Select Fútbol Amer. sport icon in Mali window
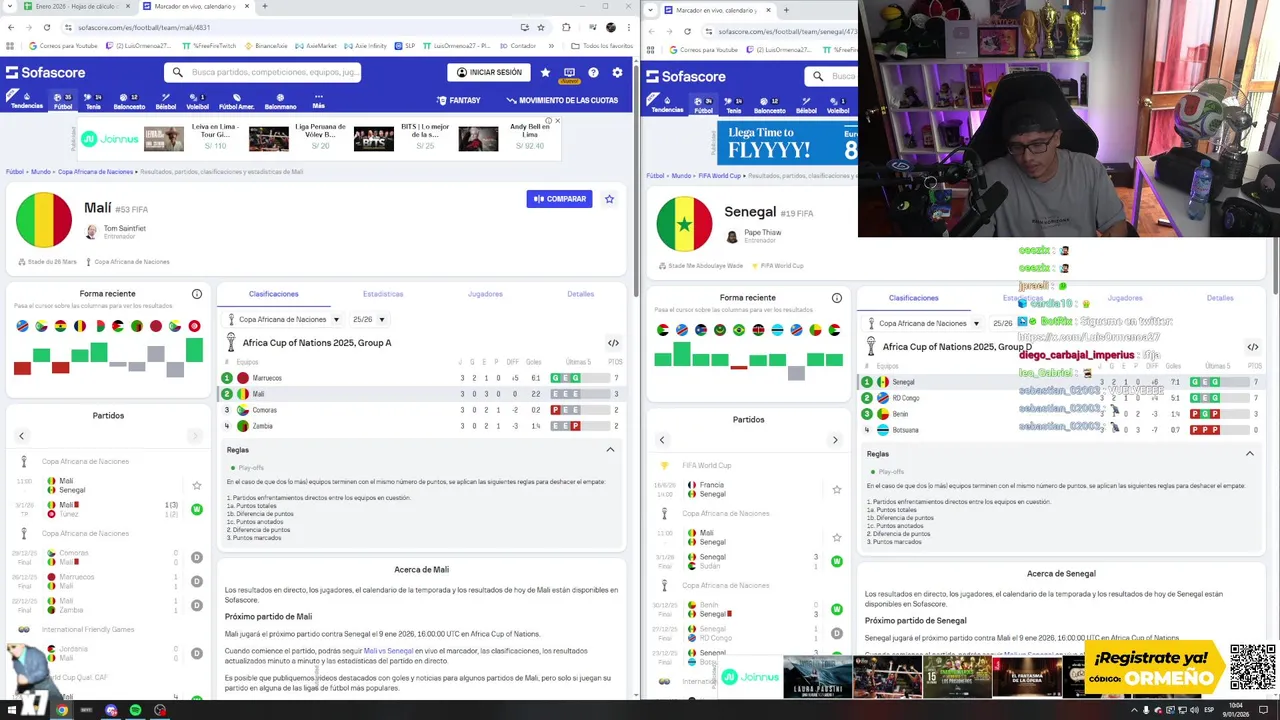Viewport: 1280px width, 720px height. coord(237,101)
